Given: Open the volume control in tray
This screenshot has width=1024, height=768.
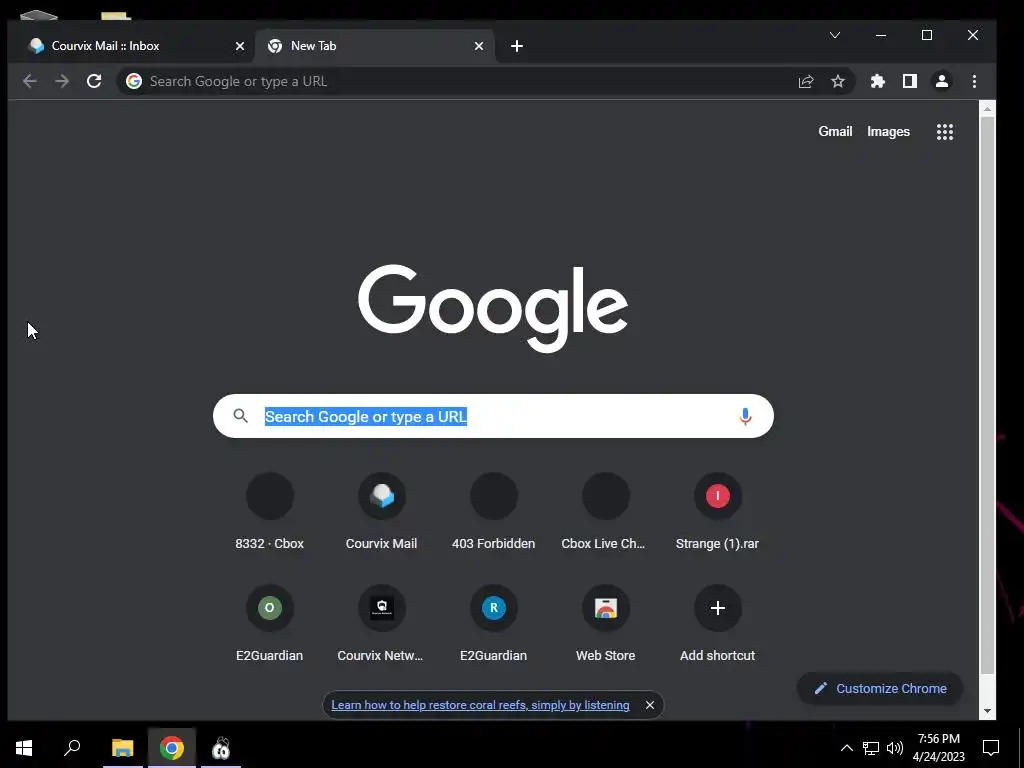Looking at the screenshot, I should pos(895,748).
